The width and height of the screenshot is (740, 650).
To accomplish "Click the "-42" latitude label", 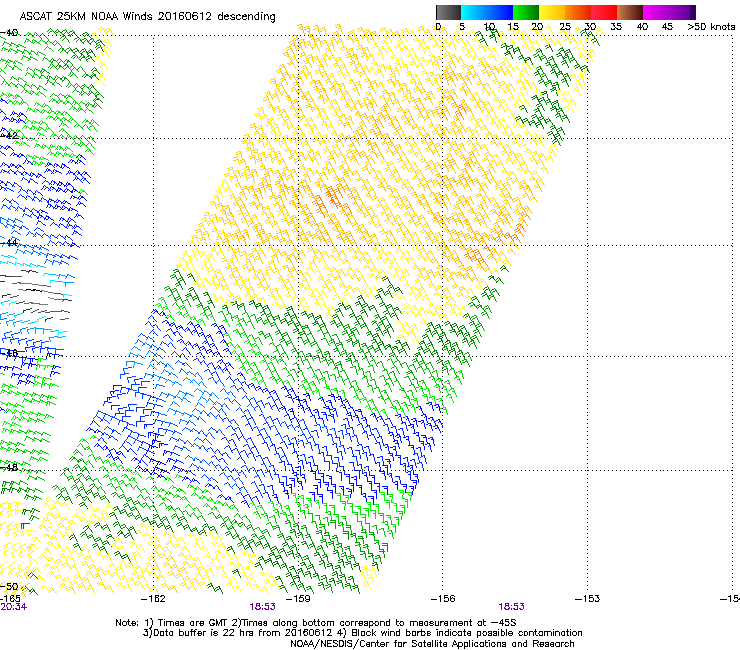I will (9, 136).
